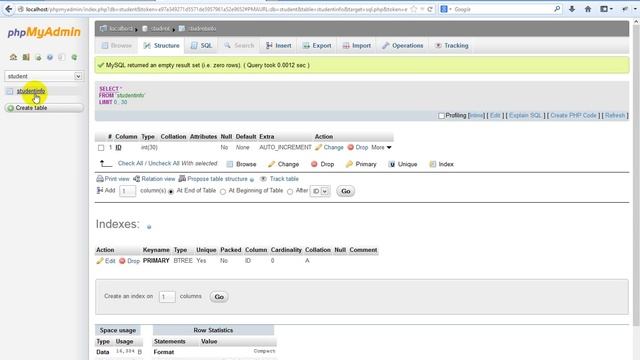Click the student database breadcrumb
This screenshot has width=640, height=360.
[x=160, y=29]
